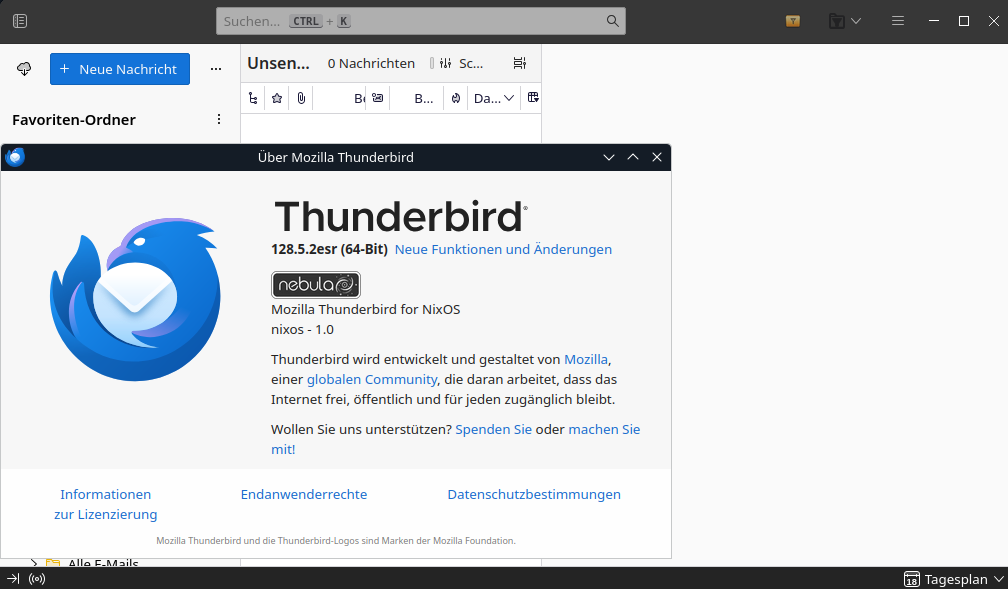
Task: Click the column picker icon in the list header
Action: (x=532, y=97)
